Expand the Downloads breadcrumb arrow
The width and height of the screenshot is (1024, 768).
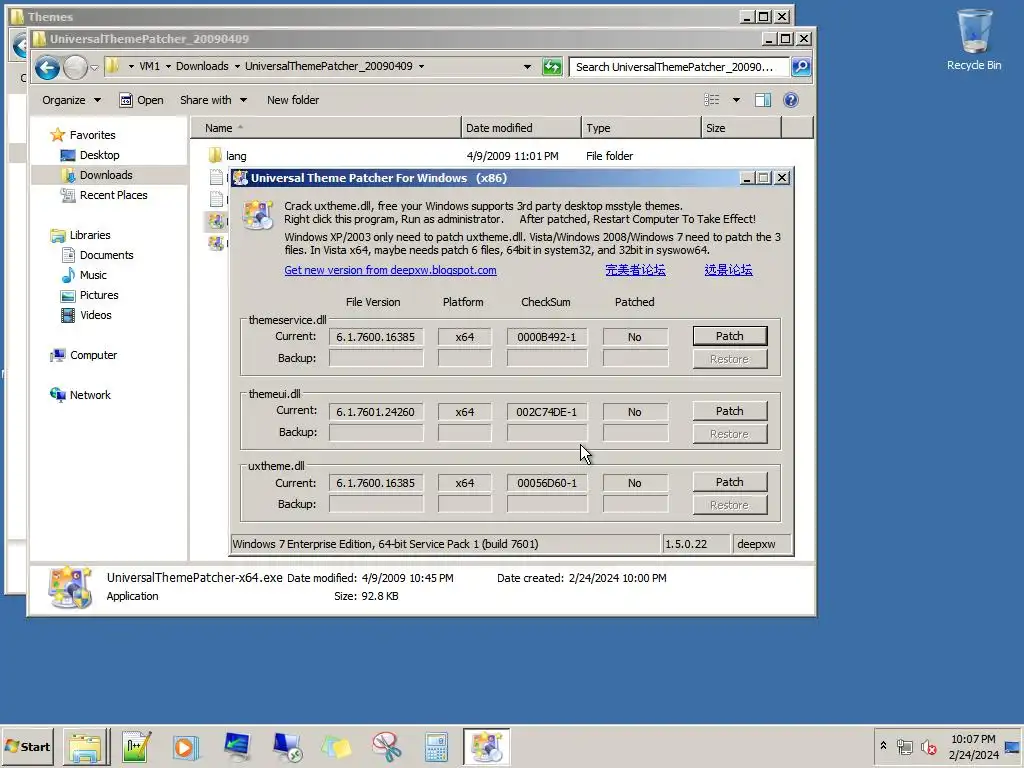coord(237,67)
